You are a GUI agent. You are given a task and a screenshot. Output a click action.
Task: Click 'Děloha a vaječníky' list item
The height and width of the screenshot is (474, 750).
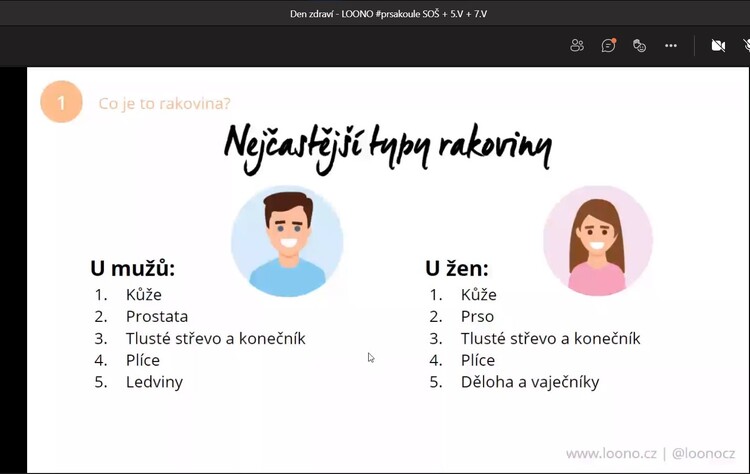(530, 382)
